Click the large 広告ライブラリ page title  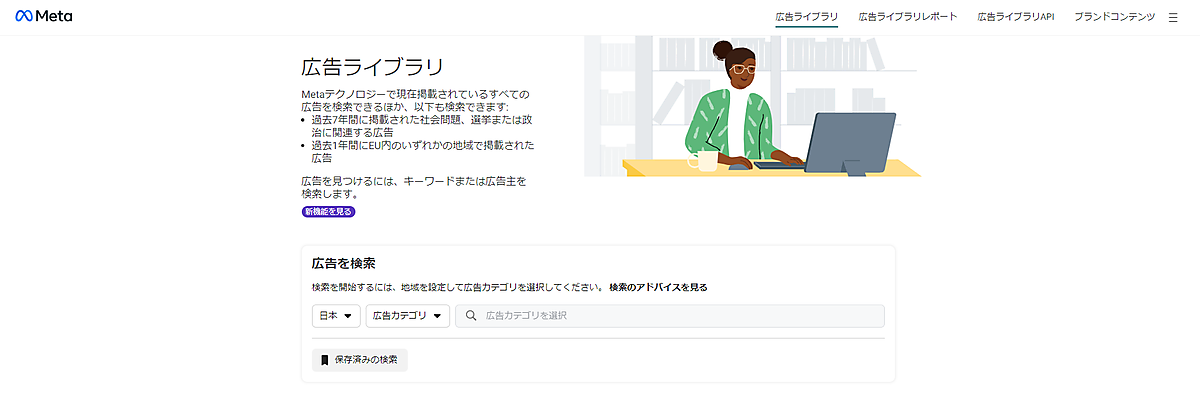[x=372, y=68]
